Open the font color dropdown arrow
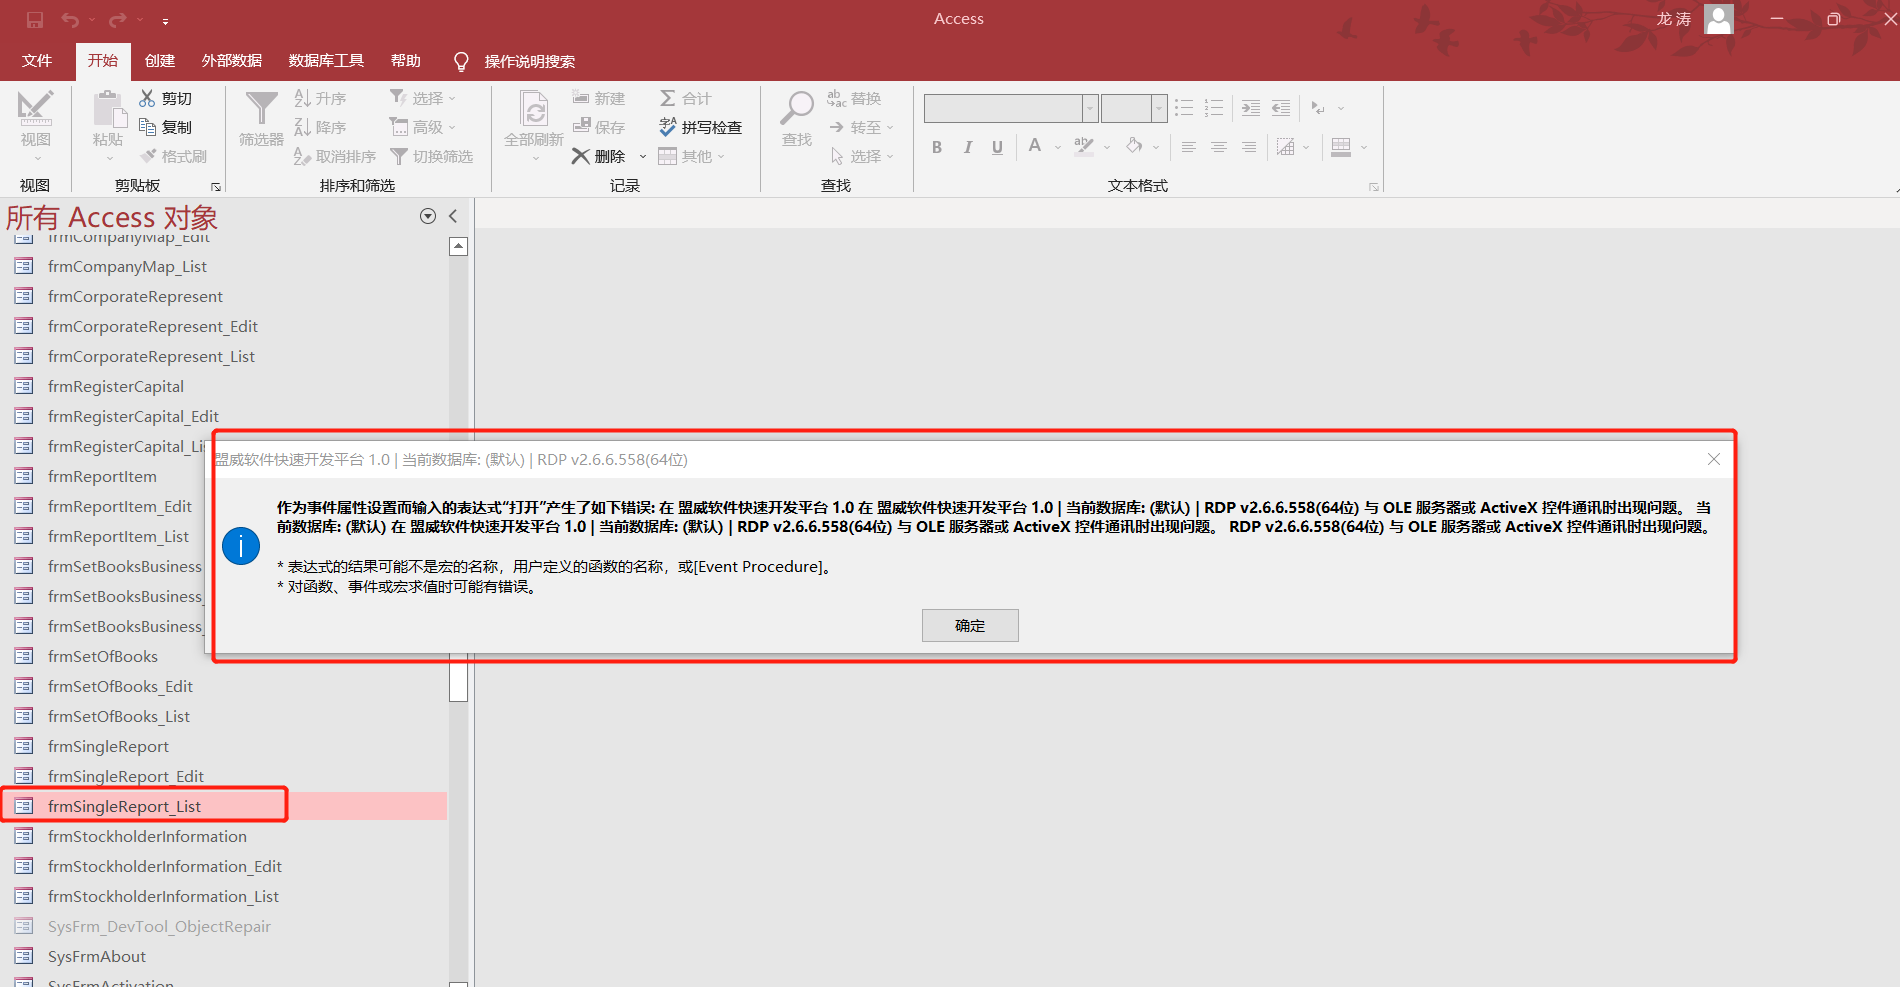1900x987 pixels. (1058, 147)
